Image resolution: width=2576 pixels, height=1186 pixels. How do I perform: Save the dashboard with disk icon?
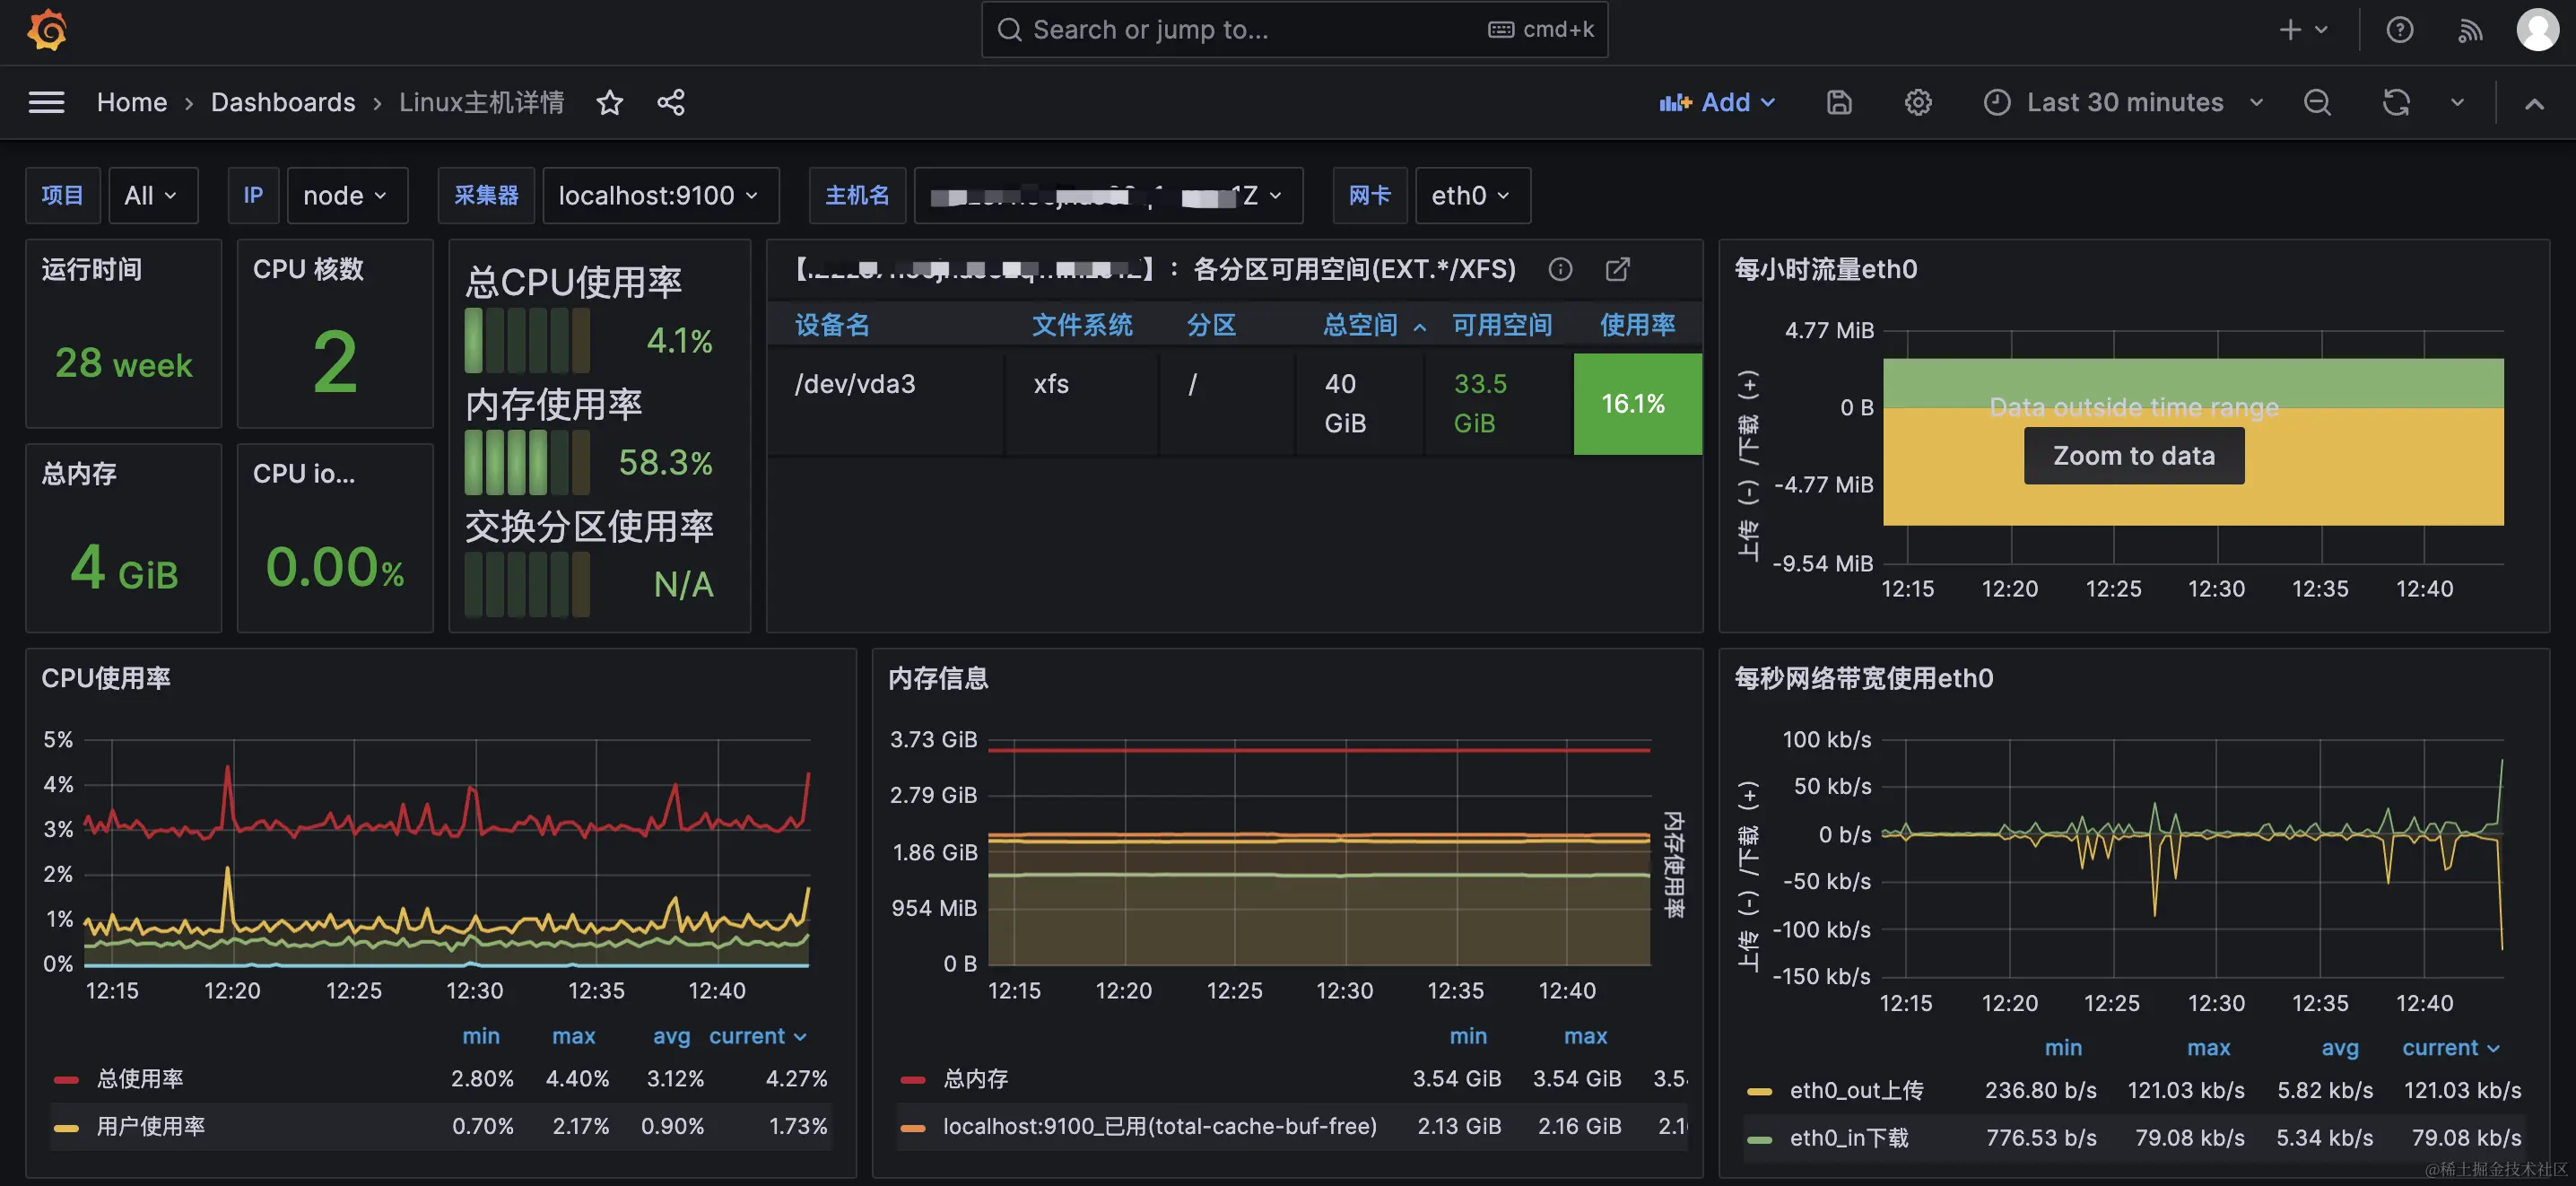tap(1839, 102)
